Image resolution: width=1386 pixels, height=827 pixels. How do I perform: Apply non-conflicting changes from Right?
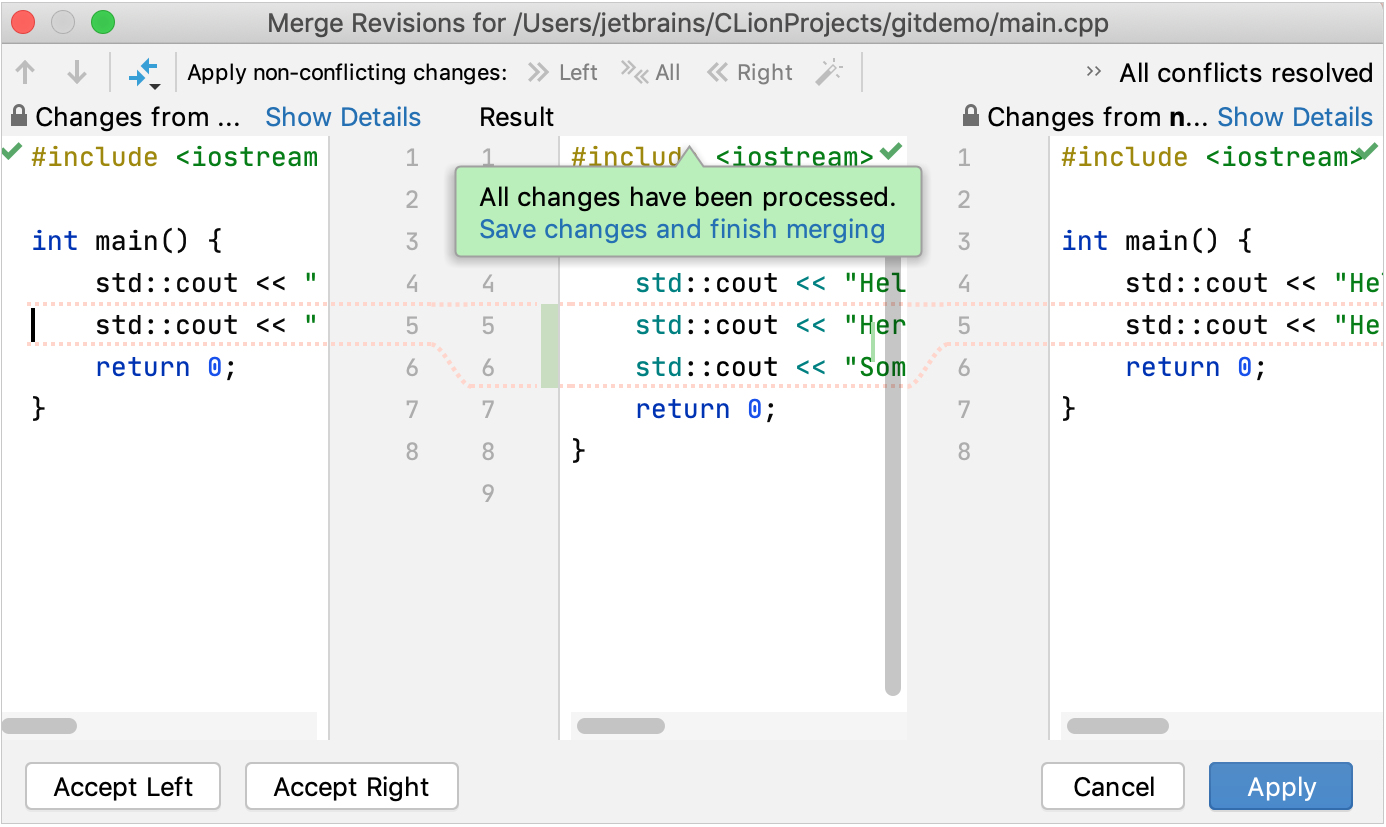(x=749, y=71)
